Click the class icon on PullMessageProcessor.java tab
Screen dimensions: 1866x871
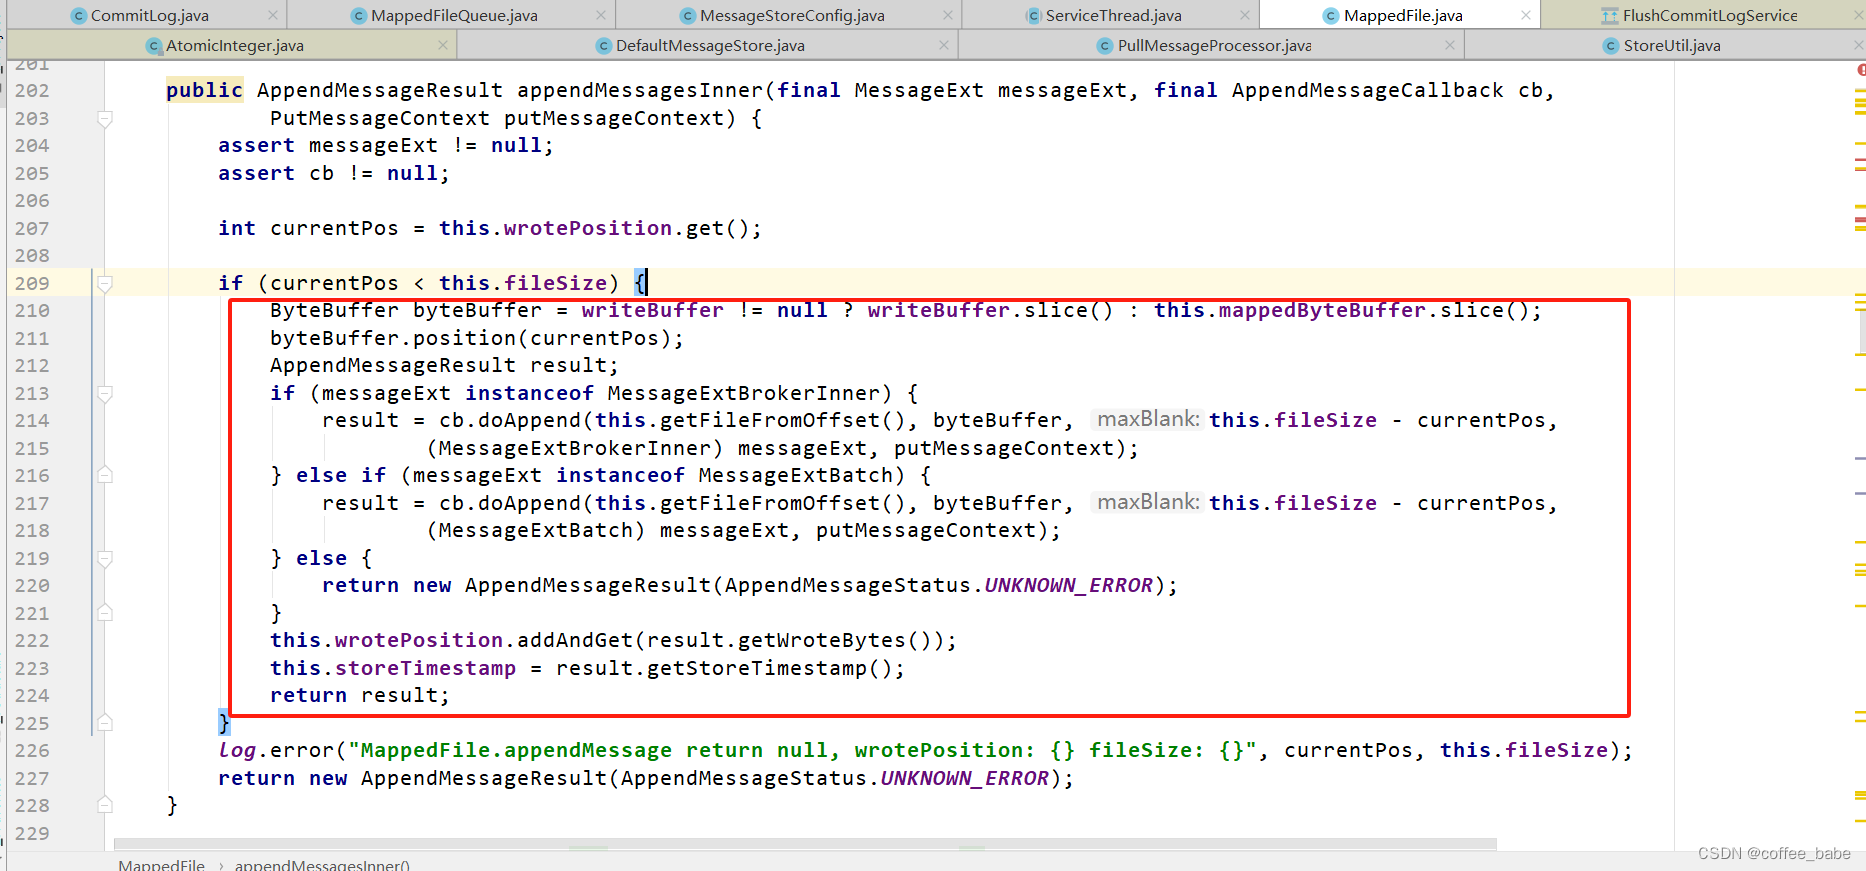pyautogui.click(x=1105, y=46)
